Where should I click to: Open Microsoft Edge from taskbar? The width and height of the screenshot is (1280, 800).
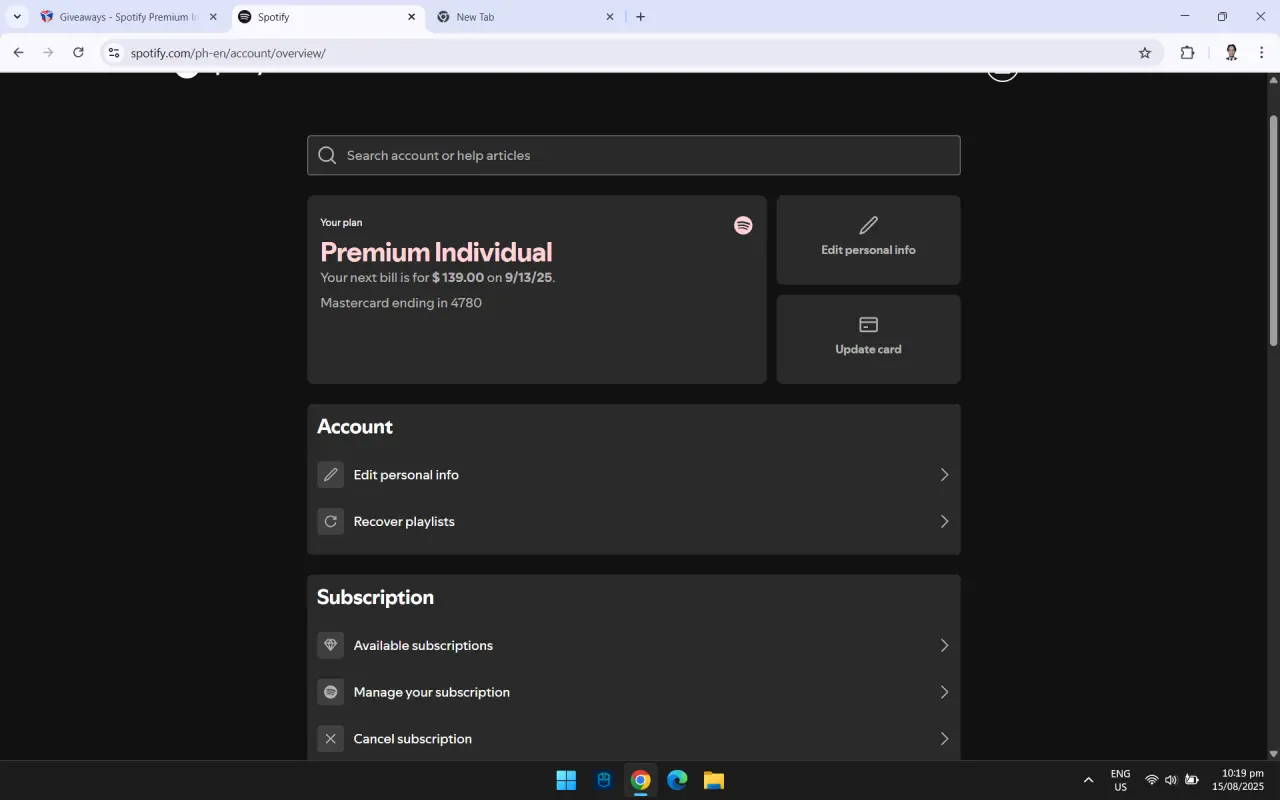[x=677, y=780]
